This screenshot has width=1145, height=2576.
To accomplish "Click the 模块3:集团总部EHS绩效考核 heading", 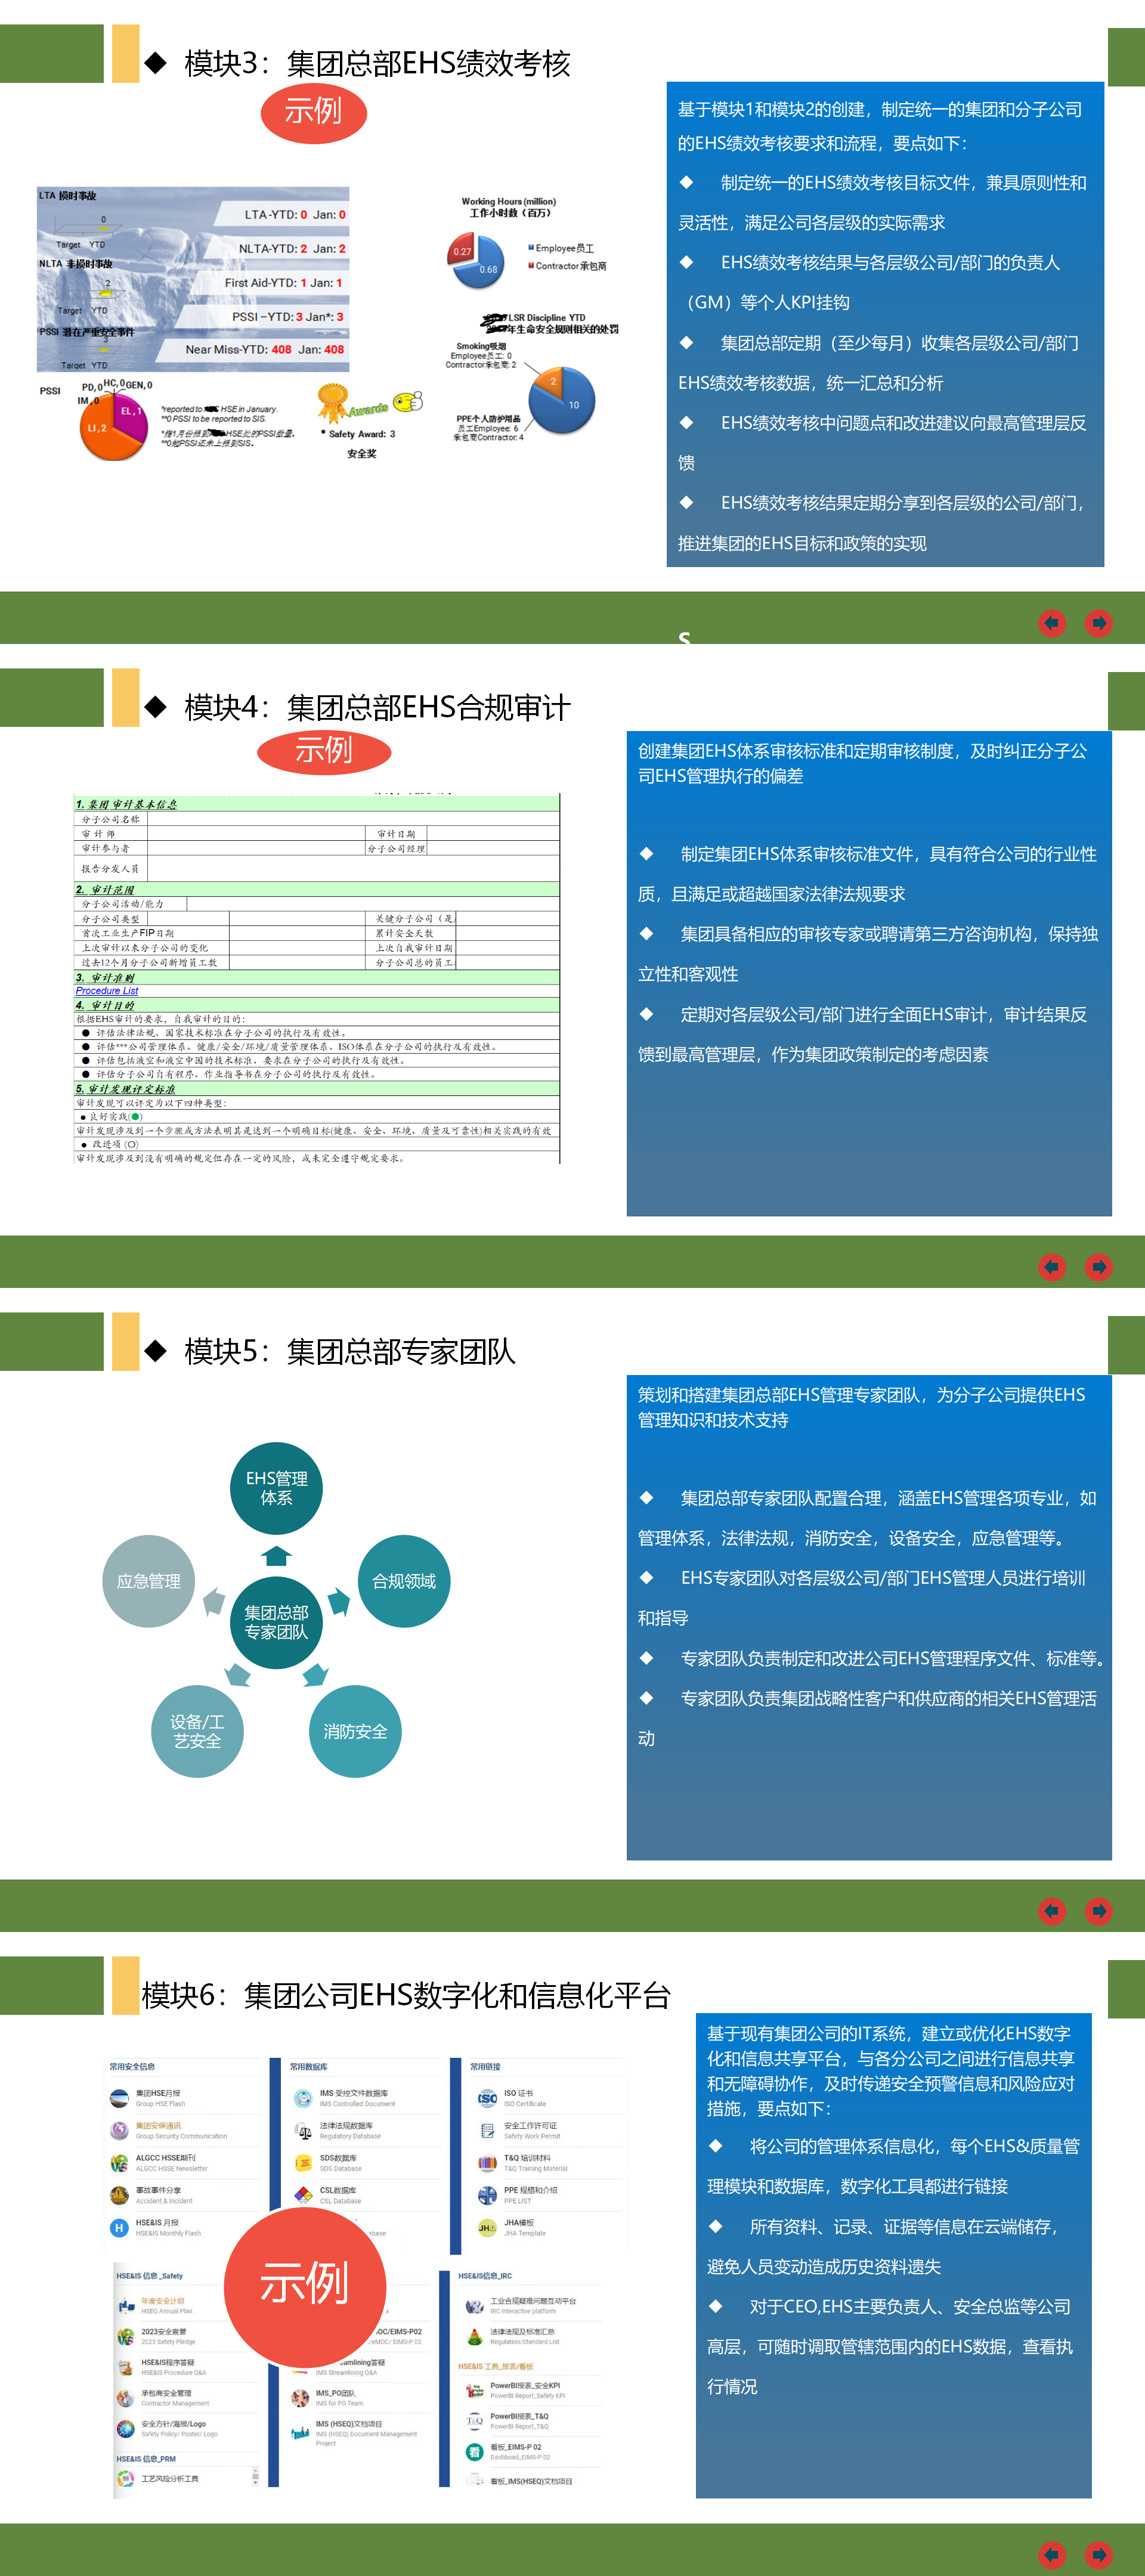I will click(x=377, y=63).
